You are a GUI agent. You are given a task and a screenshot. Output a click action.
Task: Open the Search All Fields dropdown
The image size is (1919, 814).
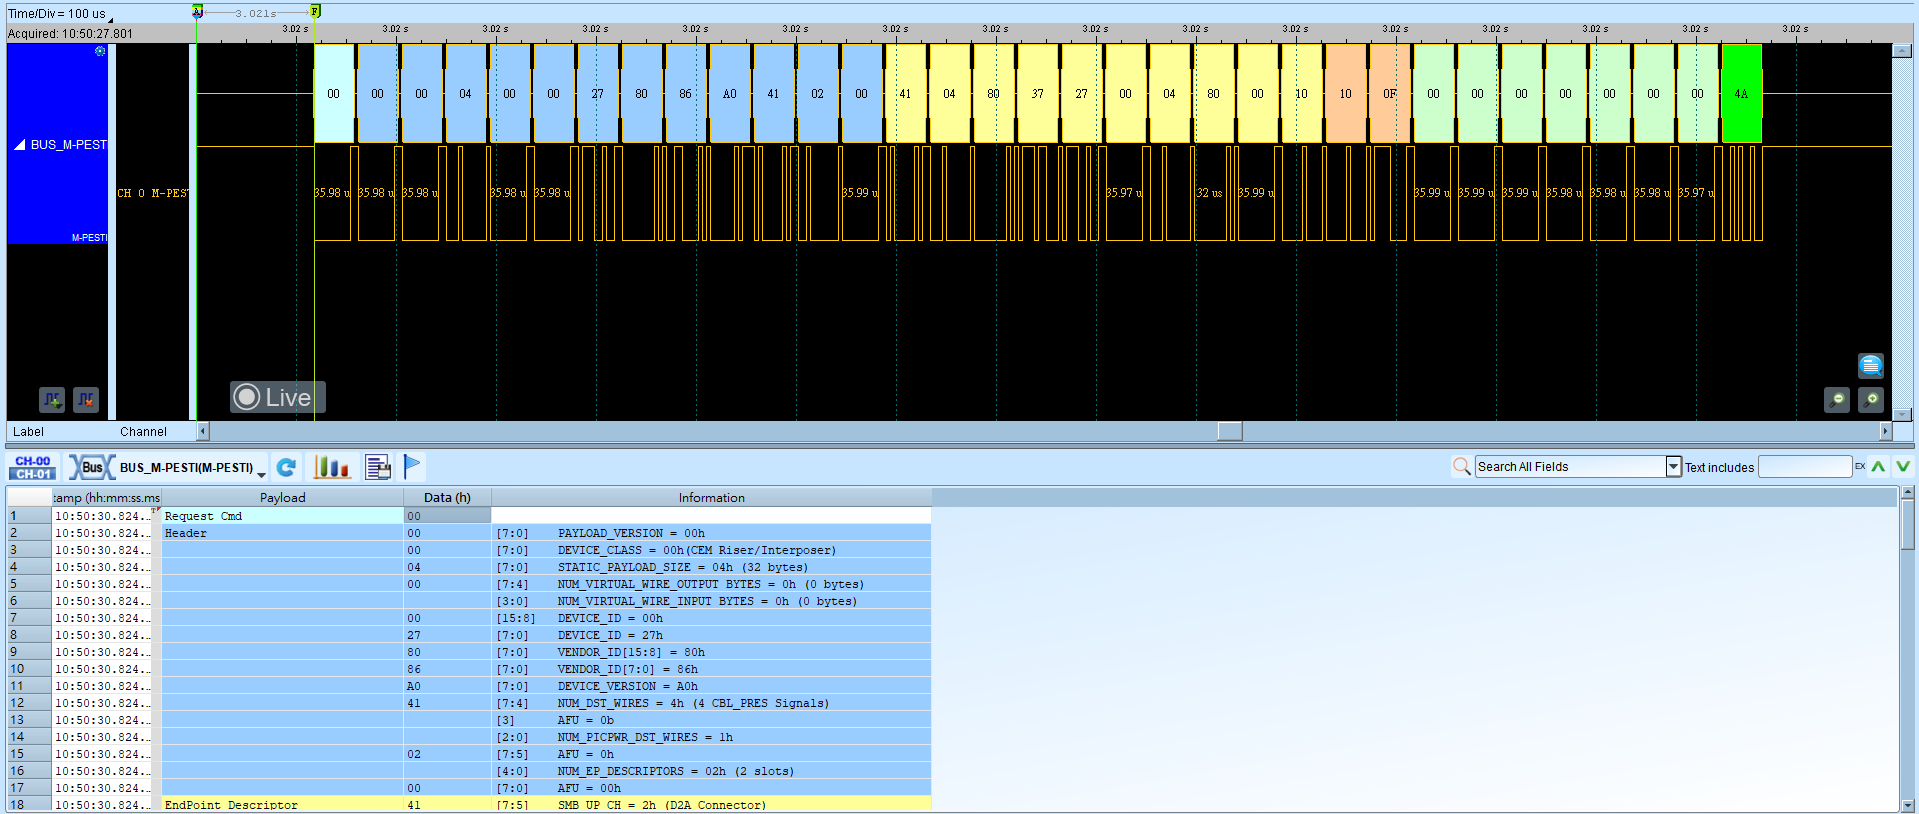[1673, 466]
